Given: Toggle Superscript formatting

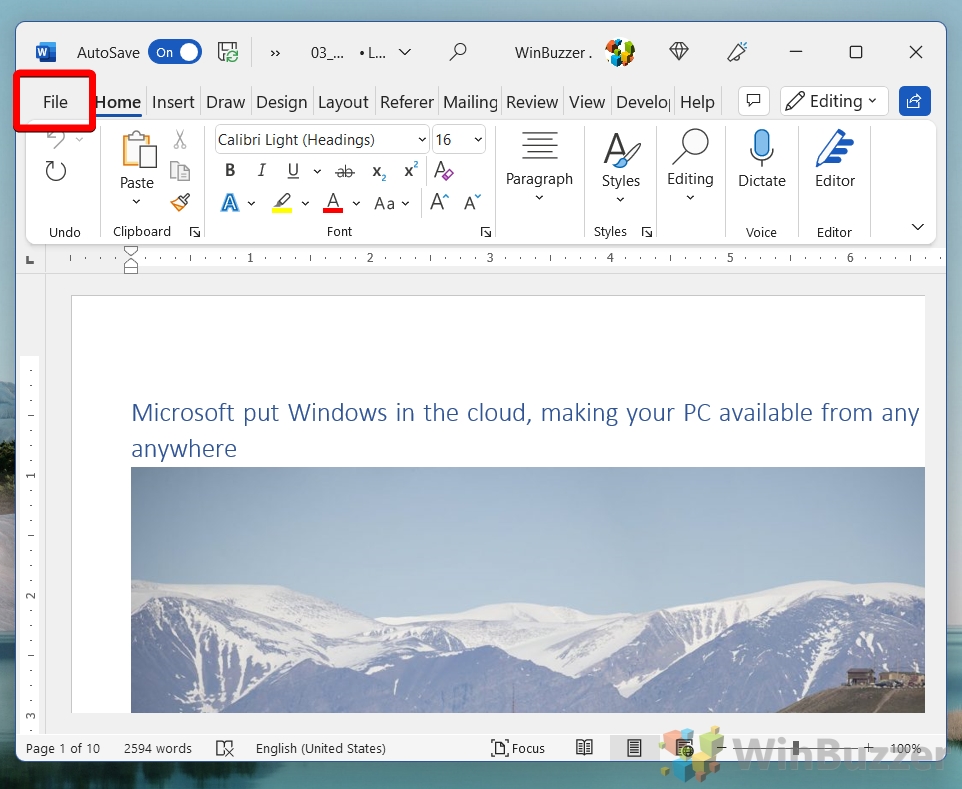Looking at the screenshot, I should tap(410, 169).
